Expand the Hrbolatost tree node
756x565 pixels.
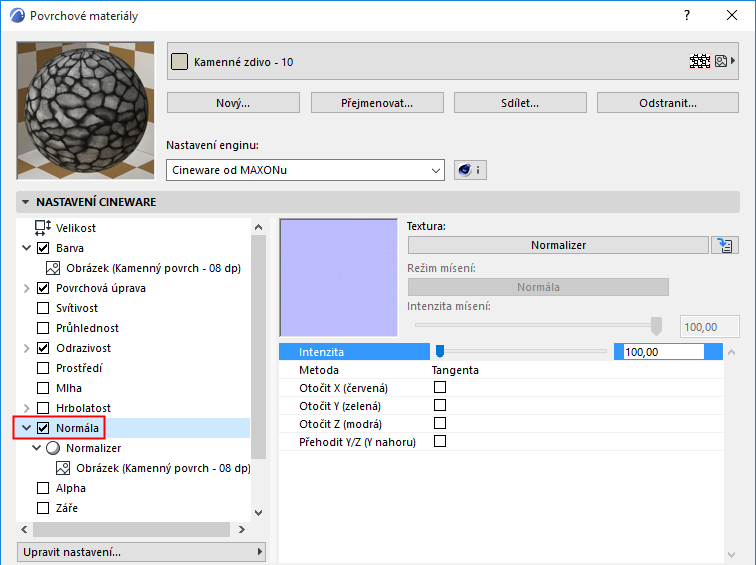point(27,408)
